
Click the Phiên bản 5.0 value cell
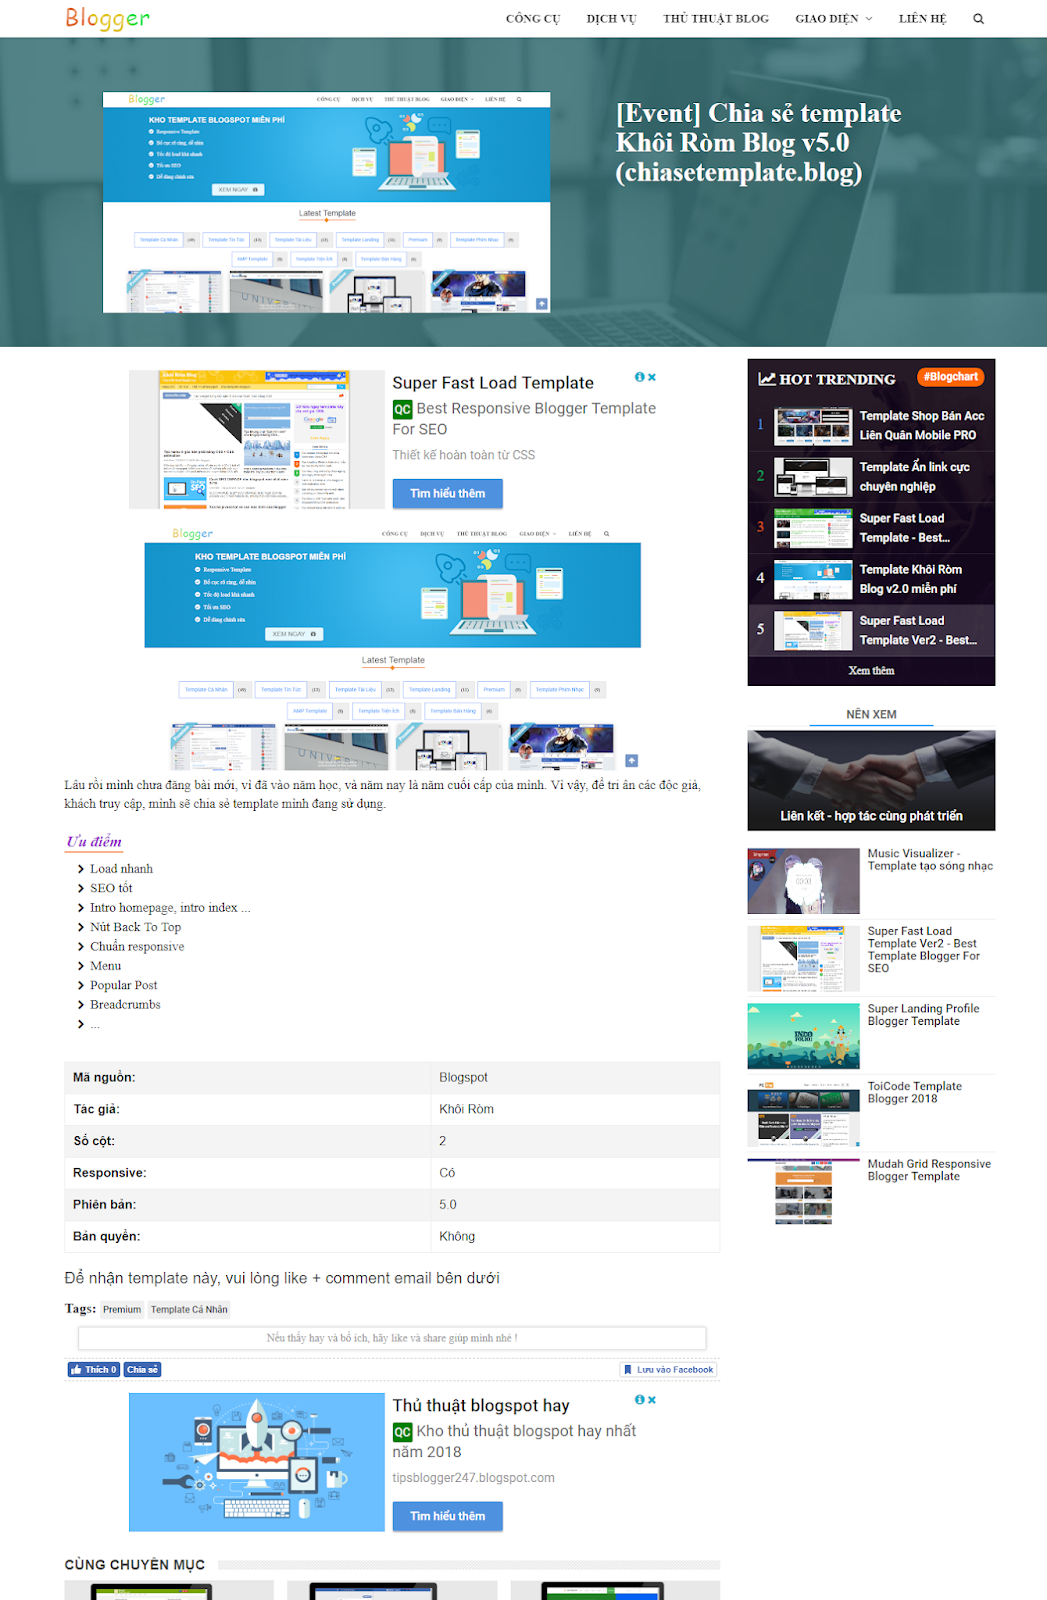coord(575,1205)
